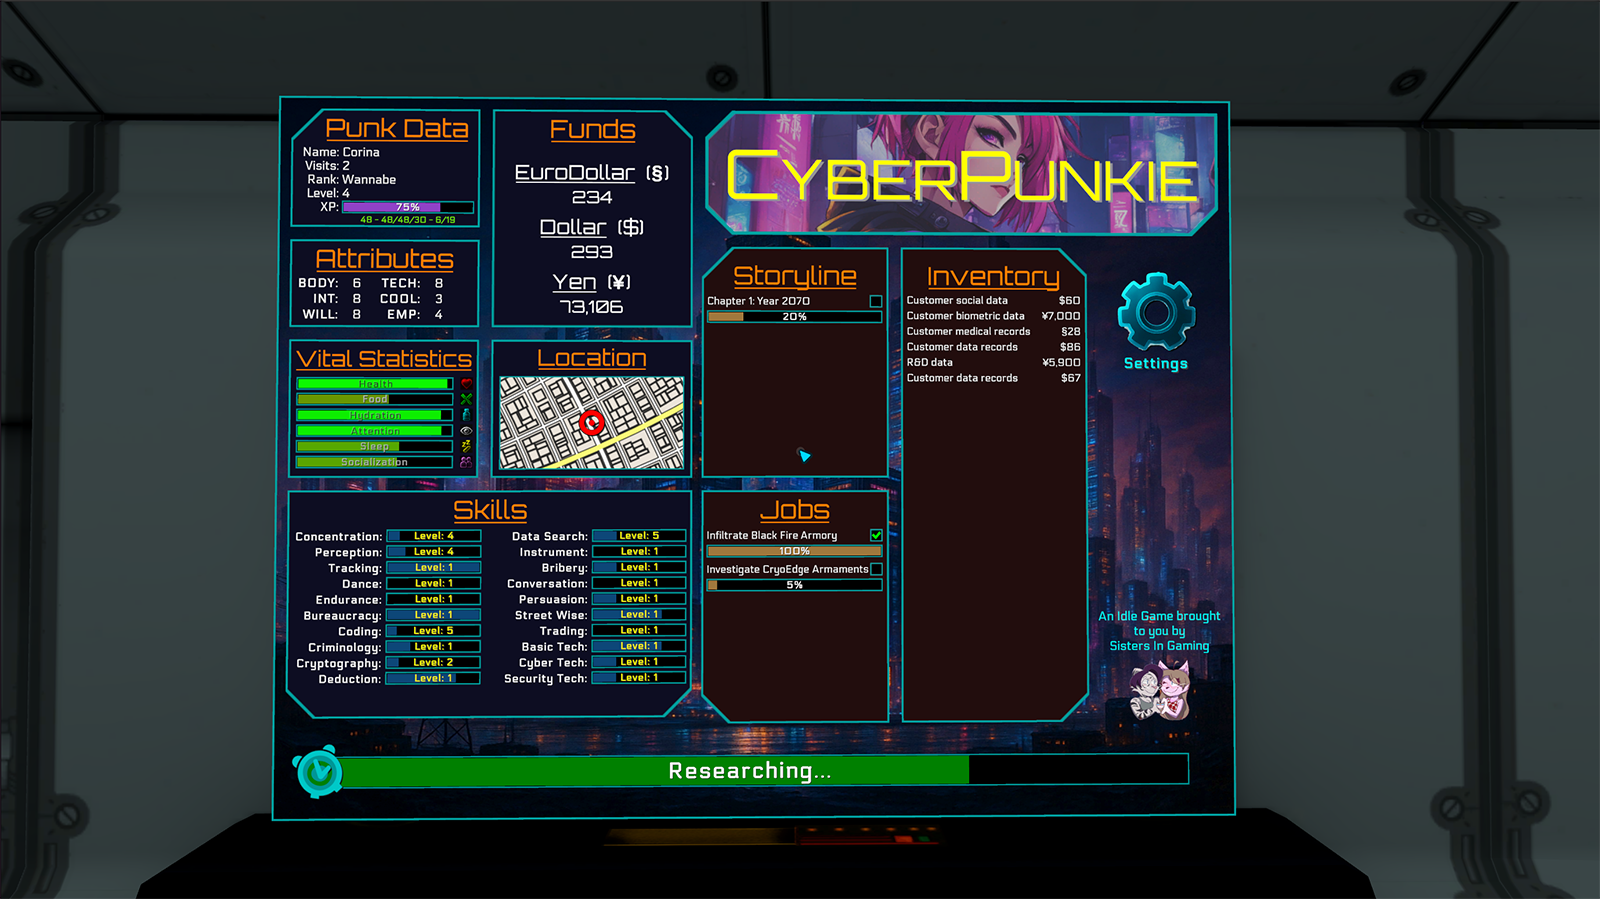Click the Sisters In Gaming mascot logo
The image size is (1600, 899).
(1160, 690)
